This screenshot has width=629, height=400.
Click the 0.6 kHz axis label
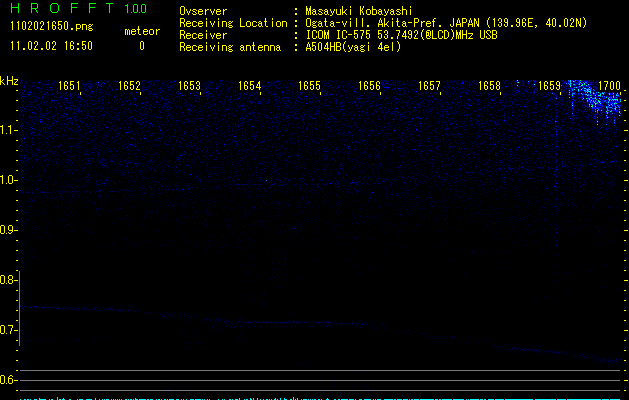[x=8, y=380]
